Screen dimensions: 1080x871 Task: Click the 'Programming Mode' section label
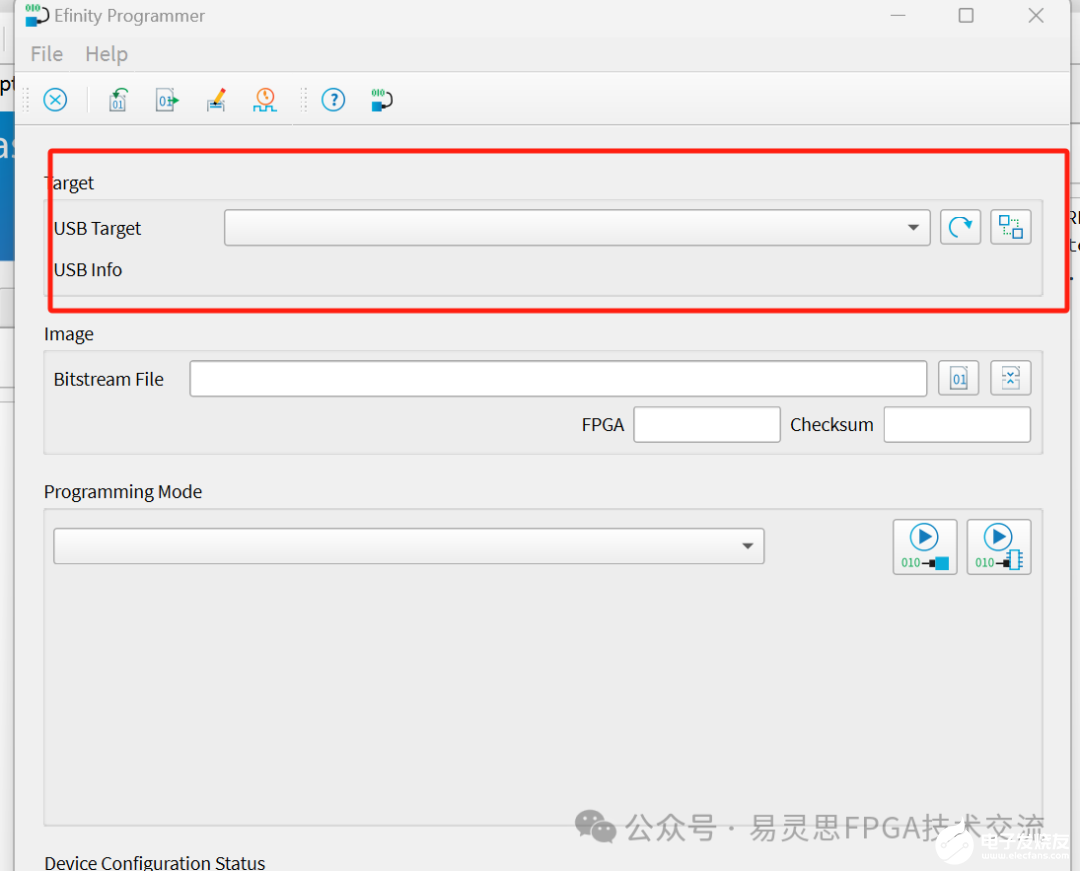(123, 492)
